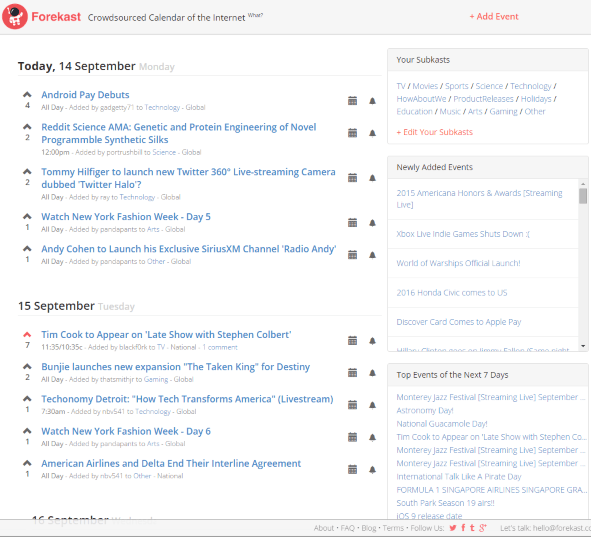The width and height of the screenshot is (591, 537).
Task: Open Forekast Twitter page from footer
Action: pyautogui.click(x=453, y=528)
